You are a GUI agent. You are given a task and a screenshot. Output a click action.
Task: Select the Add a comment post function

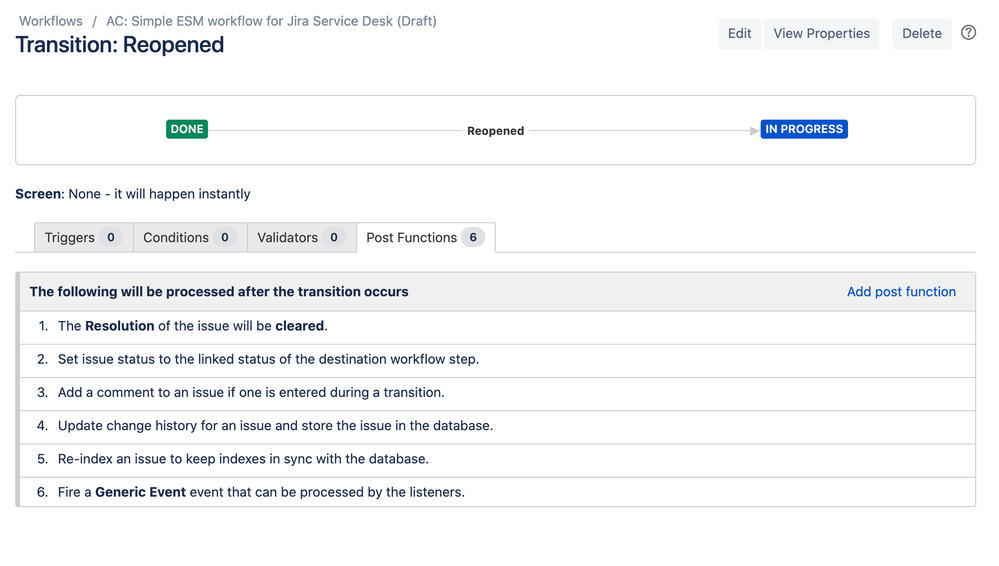pyautogui.click(x=251, y=392)
